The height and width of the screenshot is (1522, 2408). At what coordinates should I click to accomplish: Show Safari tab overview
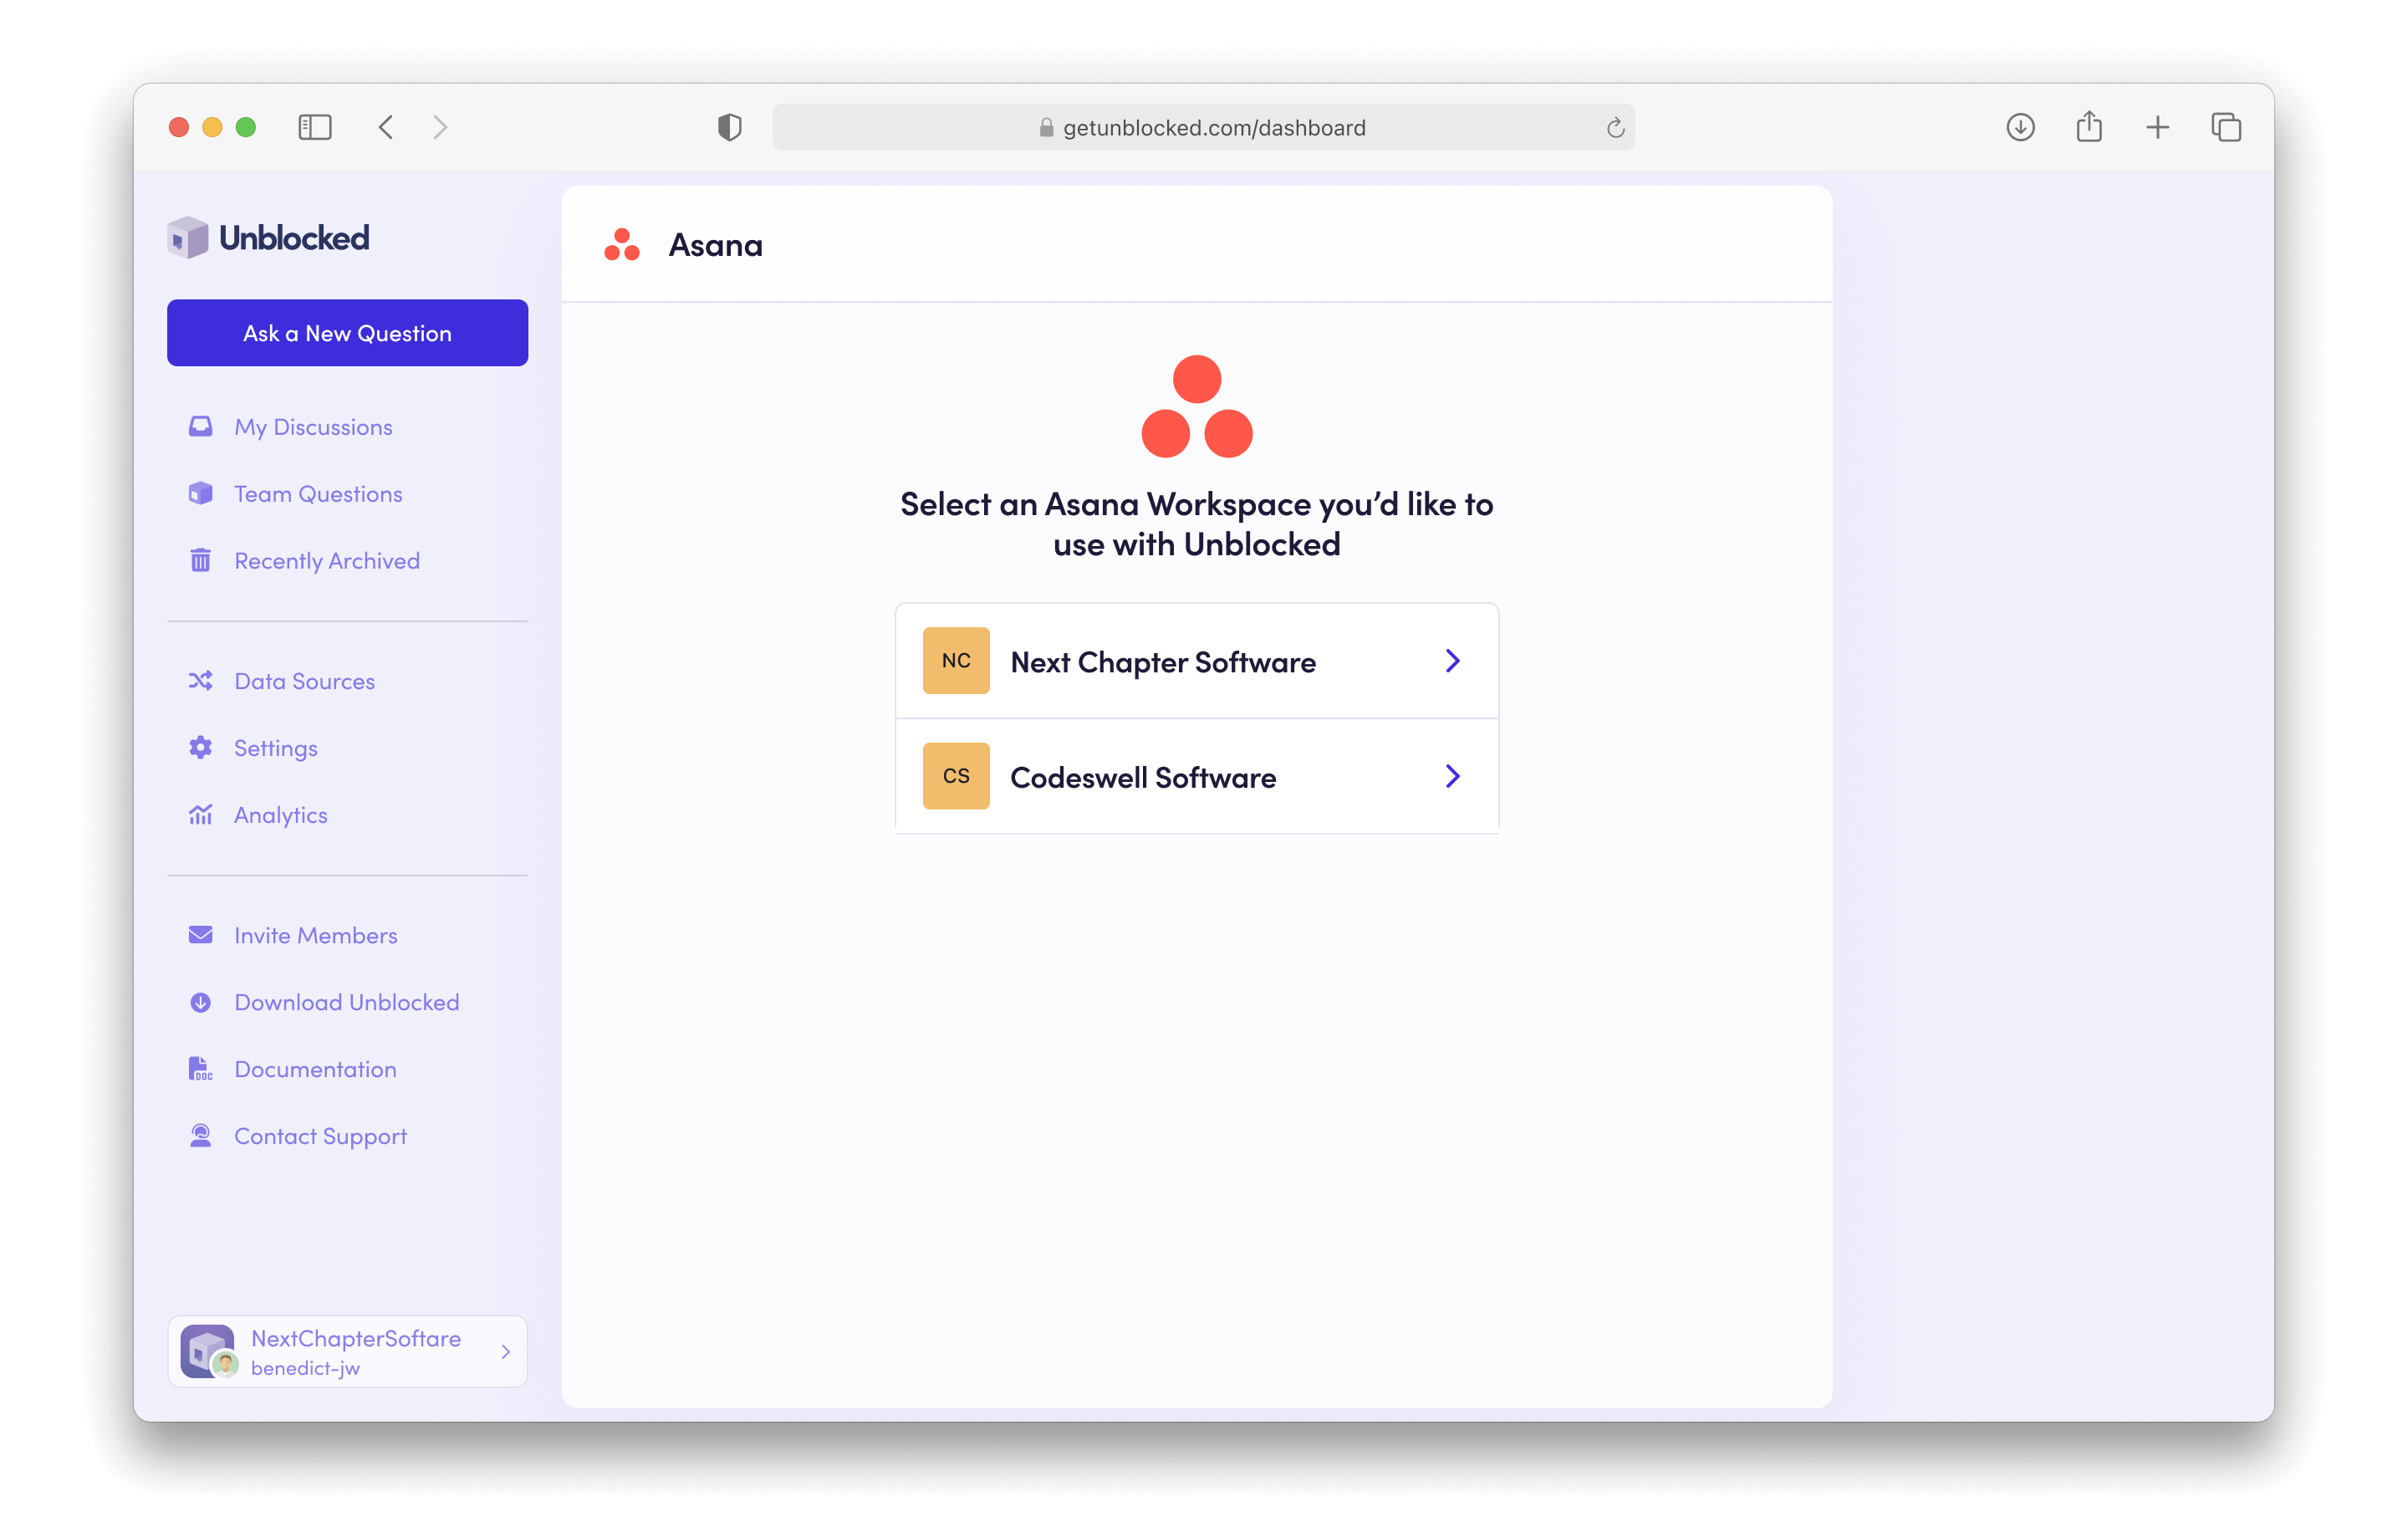pyautogui.click(x=2226, y=127)
